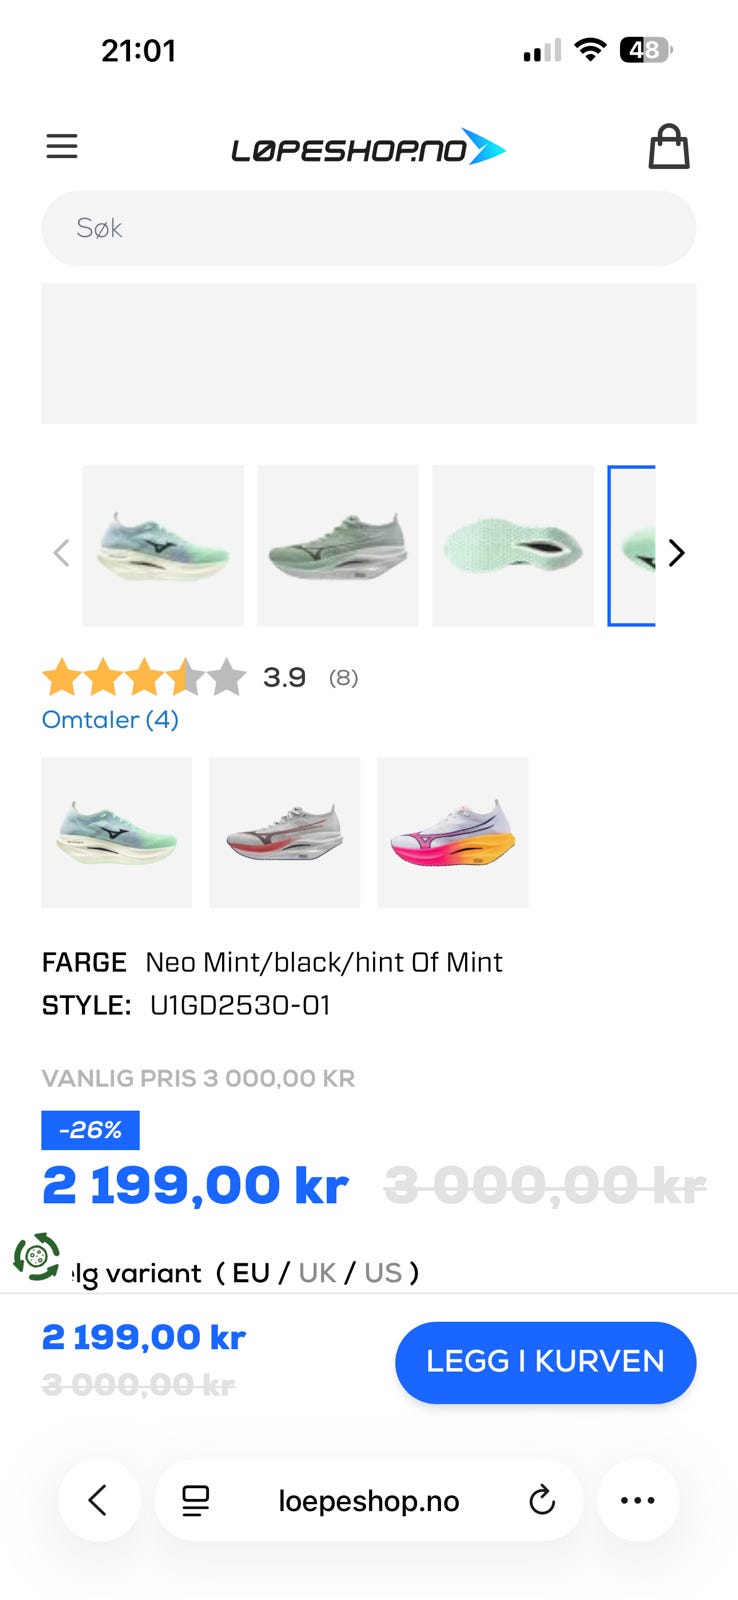Image resolution: width=738 pixels, height=1600 pixels.
Task: Go back with browser back arrow
Action: [98, 1500]
